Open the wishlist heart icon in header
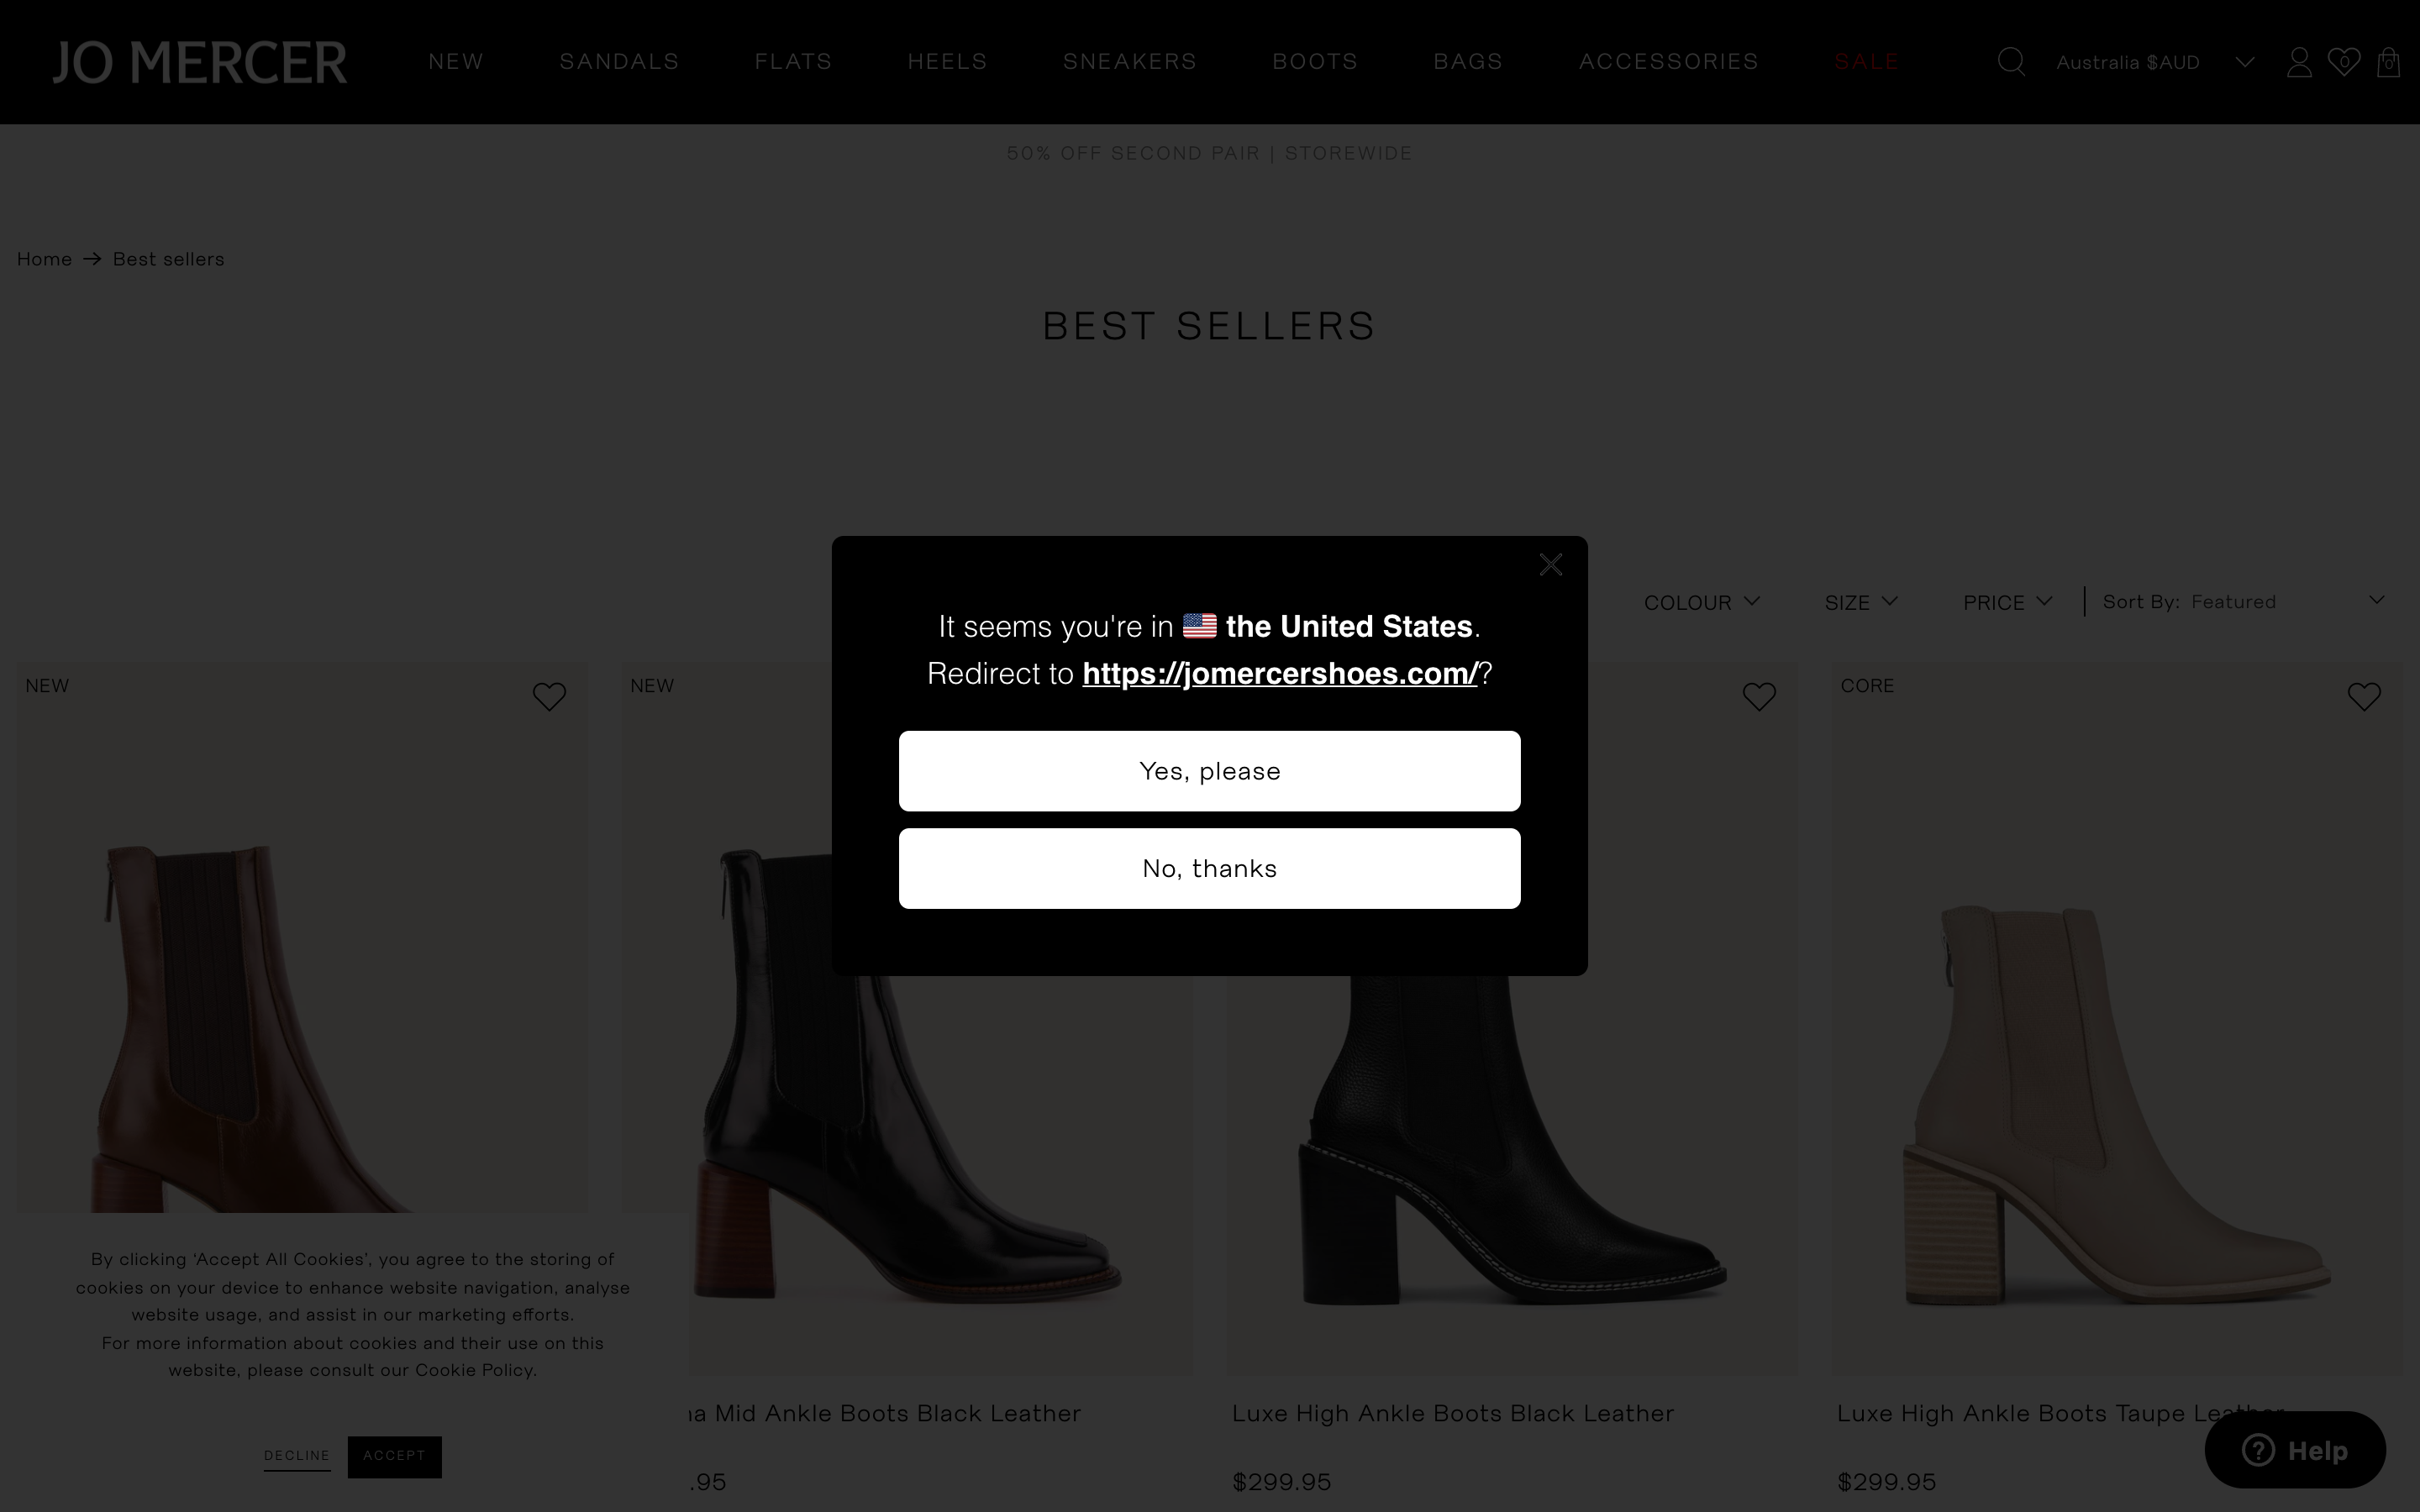 point(2344,62)
